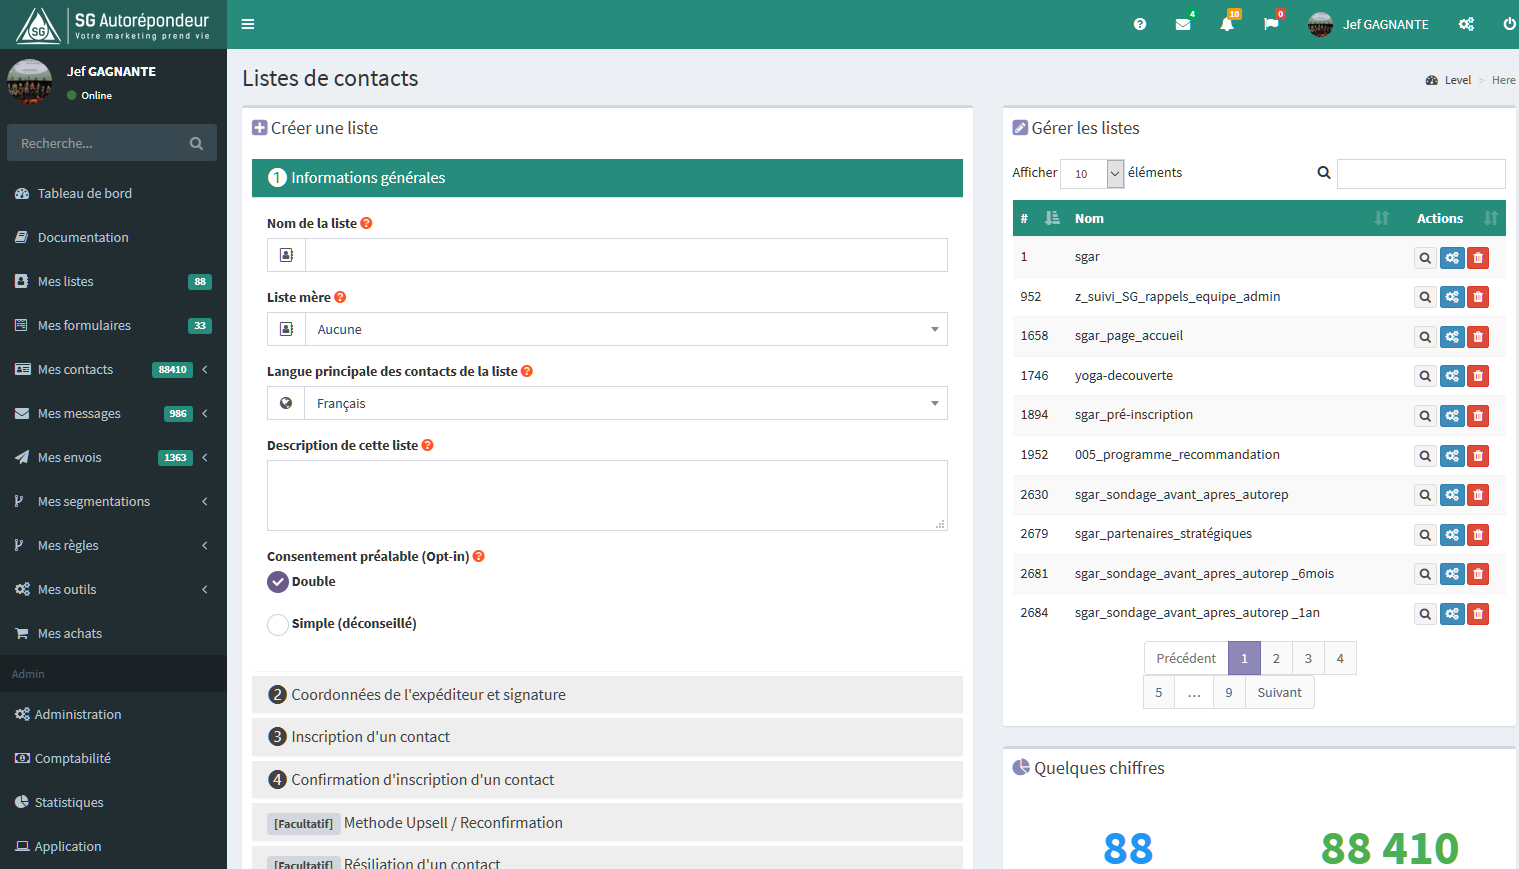Screen dimensions: 1519x869
Task: Expand Confirmation d'inscription d'un contact section
Action: [x=607, y=780]
